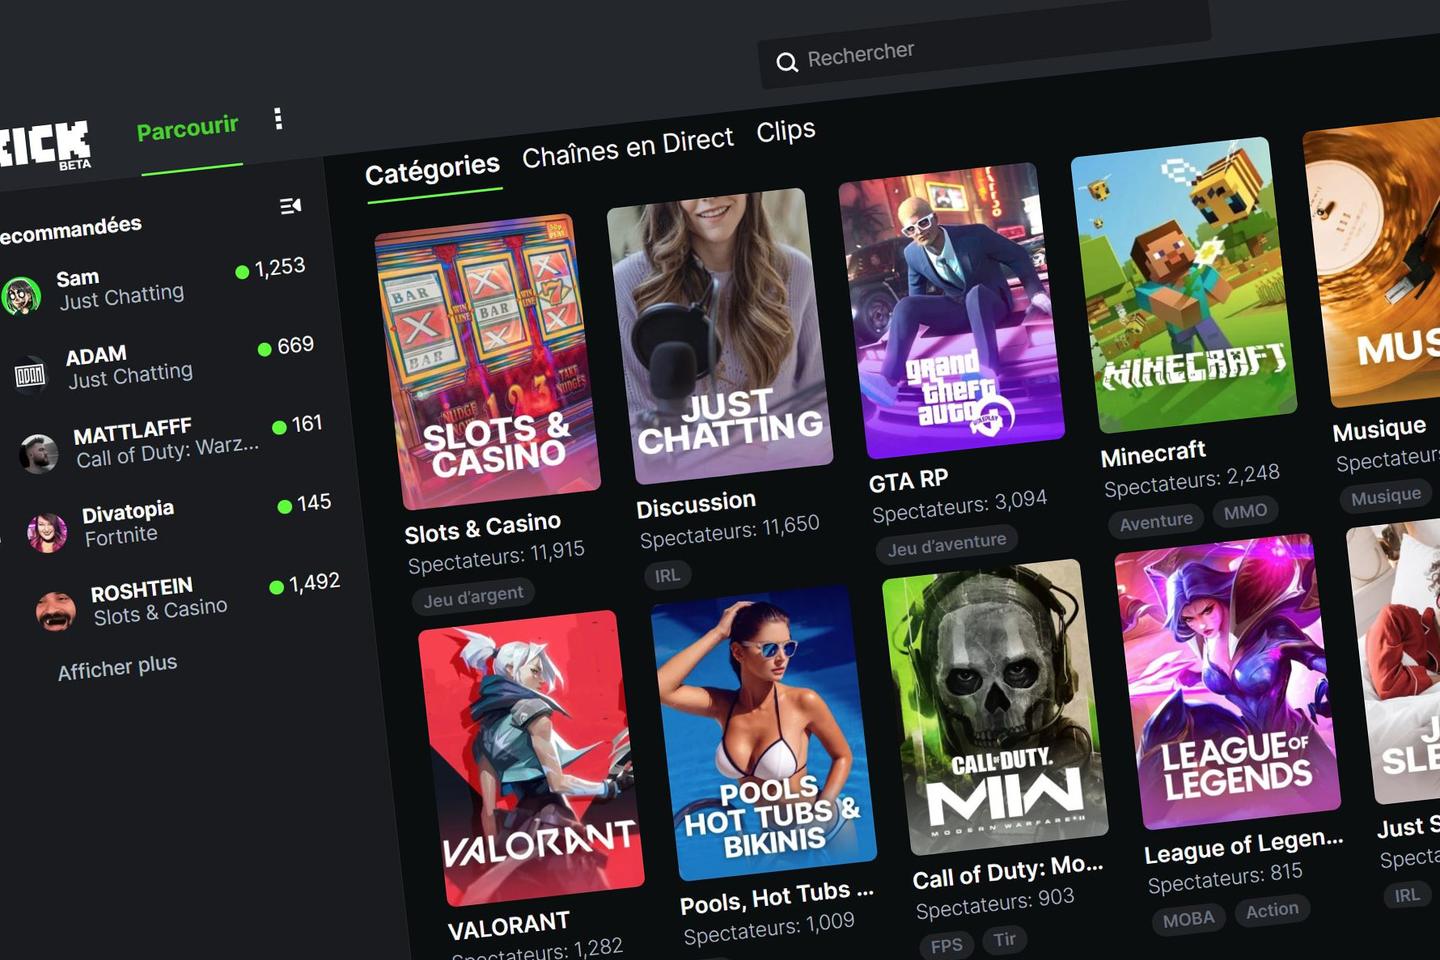Switch to Chaînes en Direct tab
The image size is (1440, 960).
[628, 148]
